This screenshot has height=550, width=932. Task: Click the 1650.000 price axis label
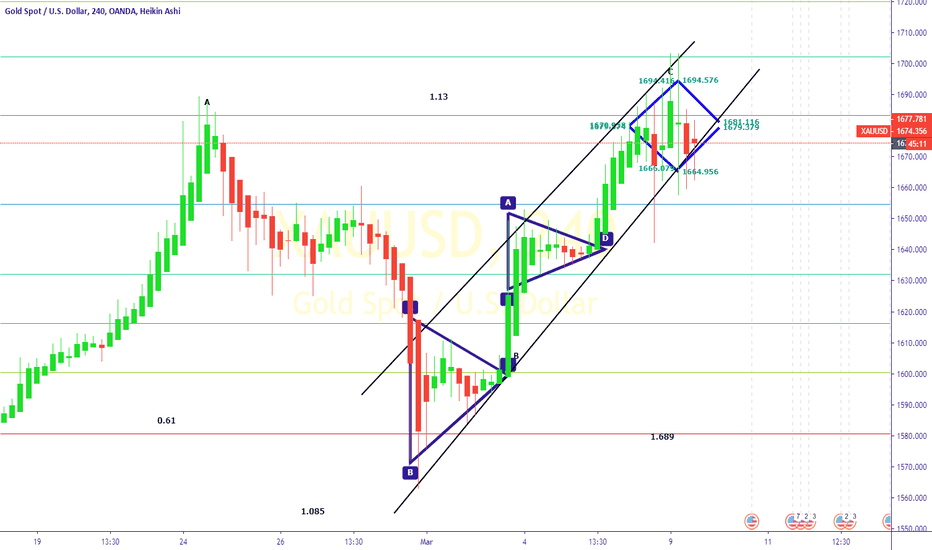point(912,219)
